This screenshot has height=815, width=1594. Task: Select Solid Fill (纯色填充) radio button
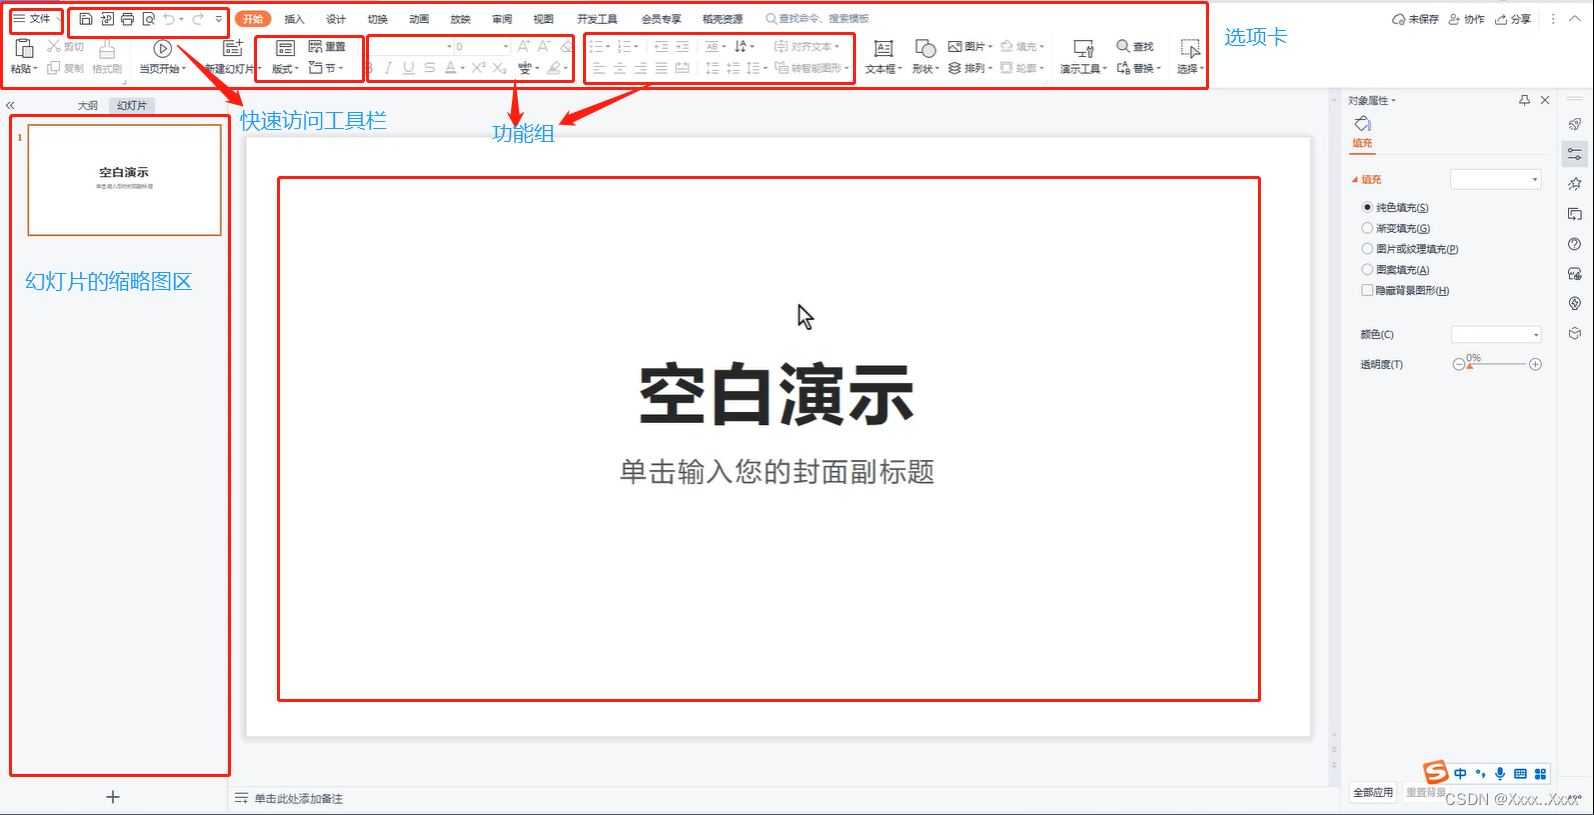point(1367,207)
